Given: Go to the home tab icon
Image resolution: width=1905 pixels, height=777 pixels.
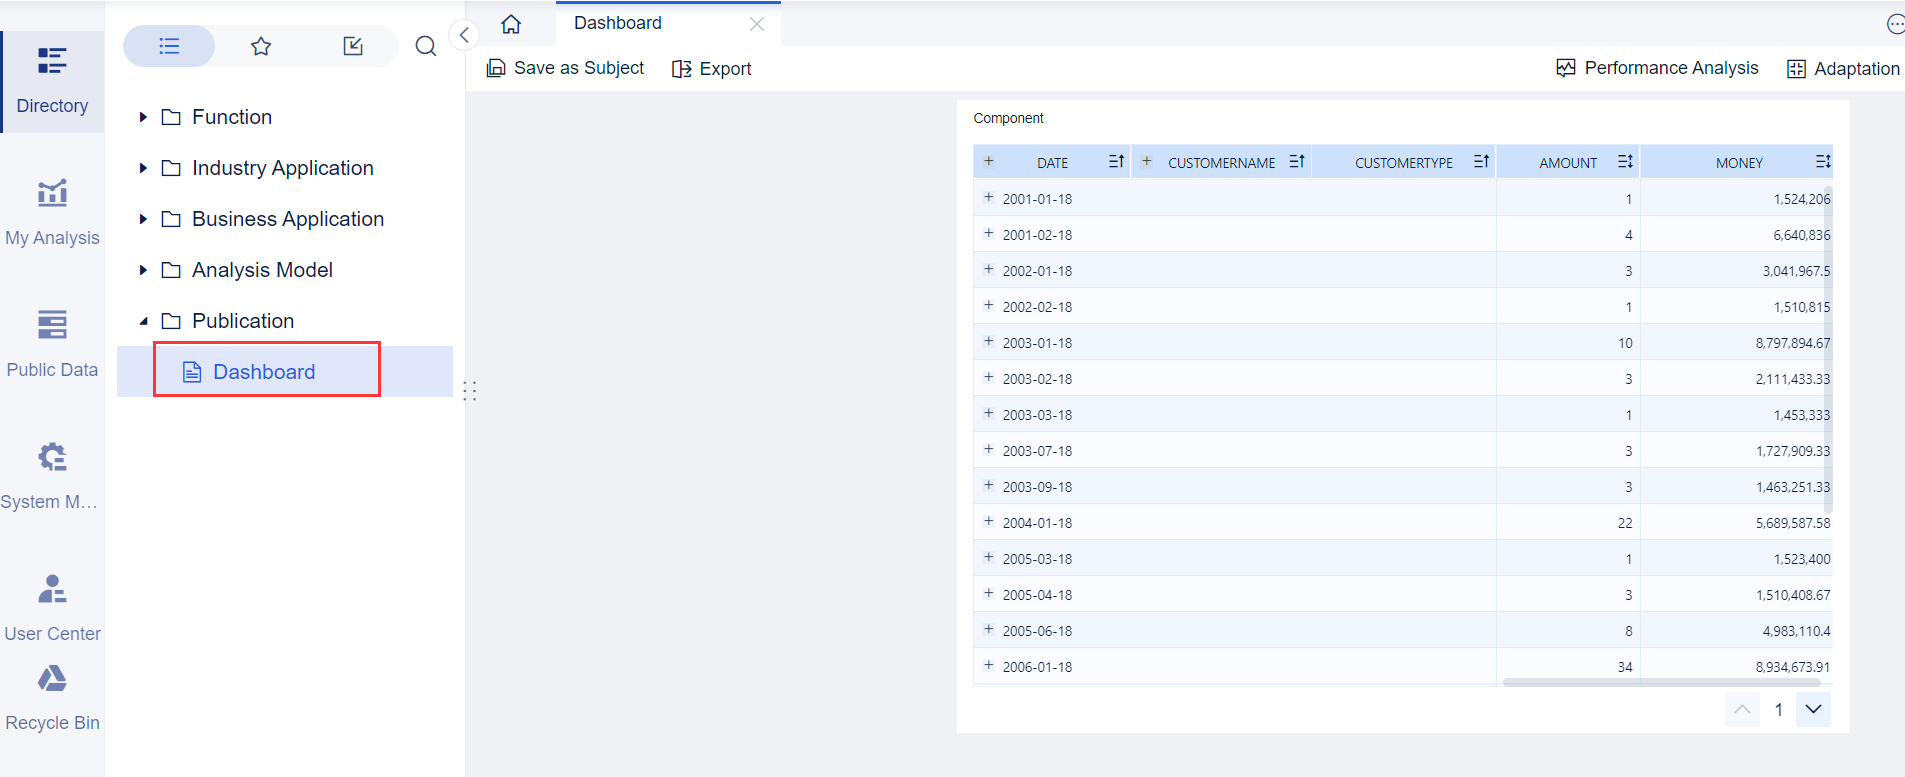Looking at the screenshot, I should (511, 24).
